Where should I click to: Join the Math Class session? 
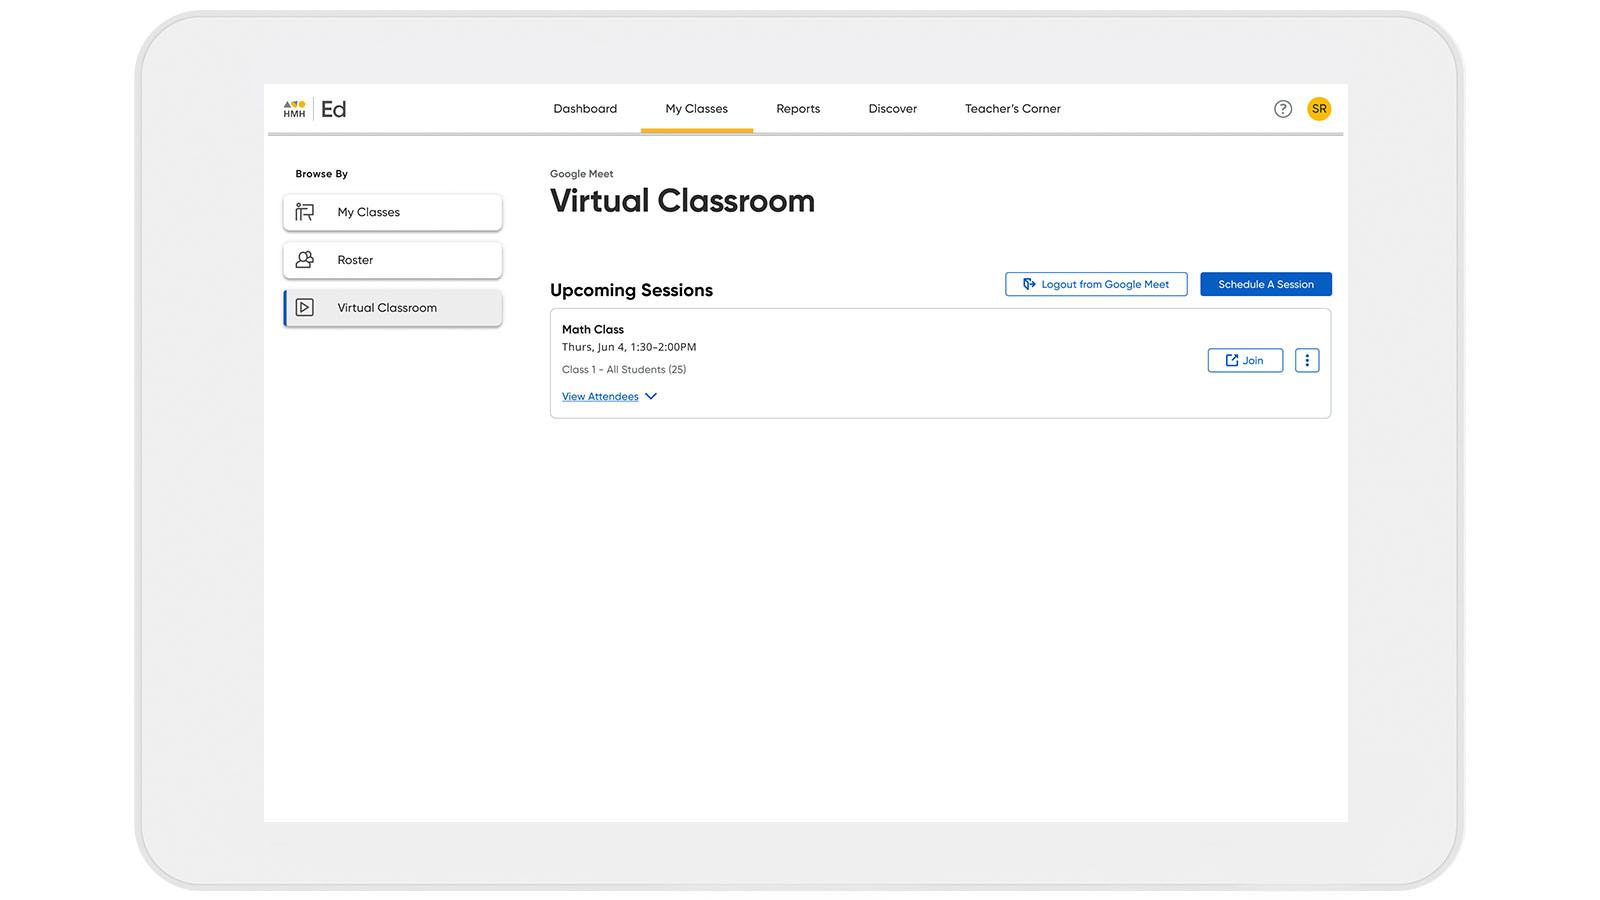pos(1245,360)
